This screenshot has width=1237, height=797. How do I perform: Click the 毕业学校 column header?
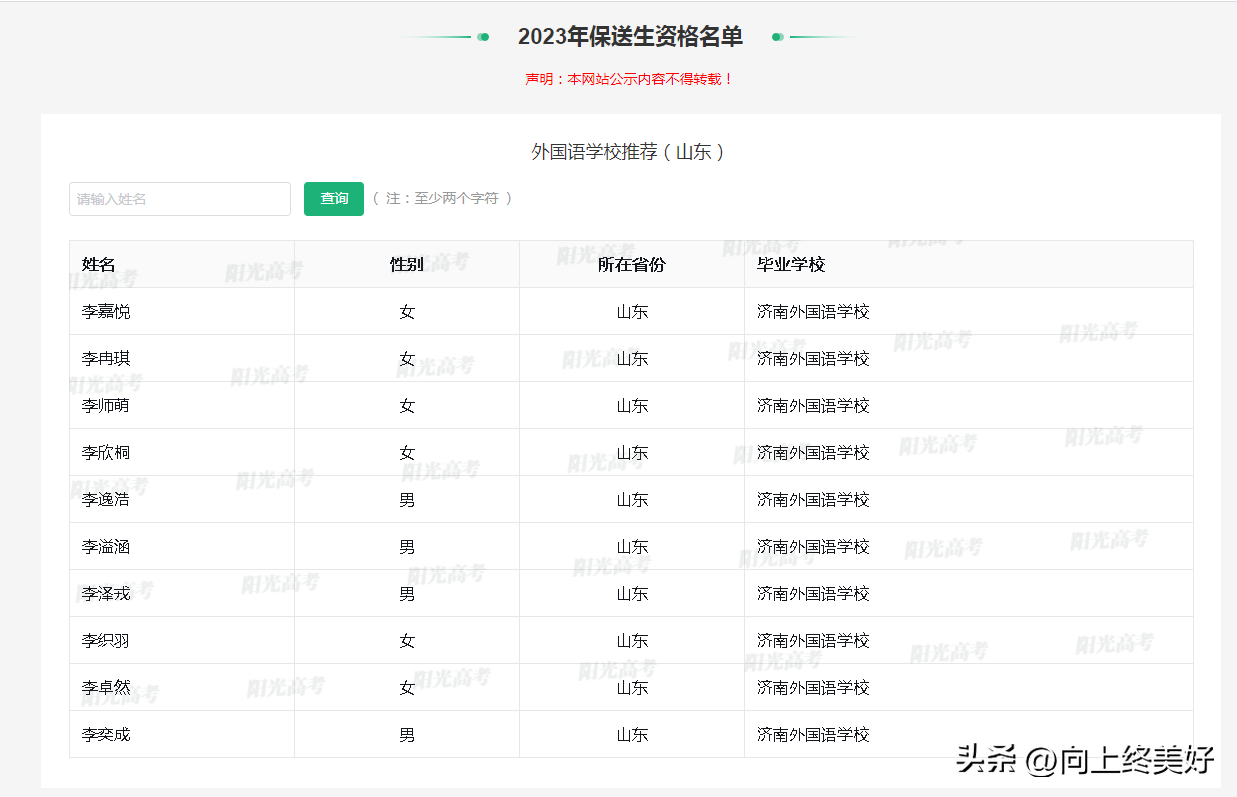pos(791,265)
